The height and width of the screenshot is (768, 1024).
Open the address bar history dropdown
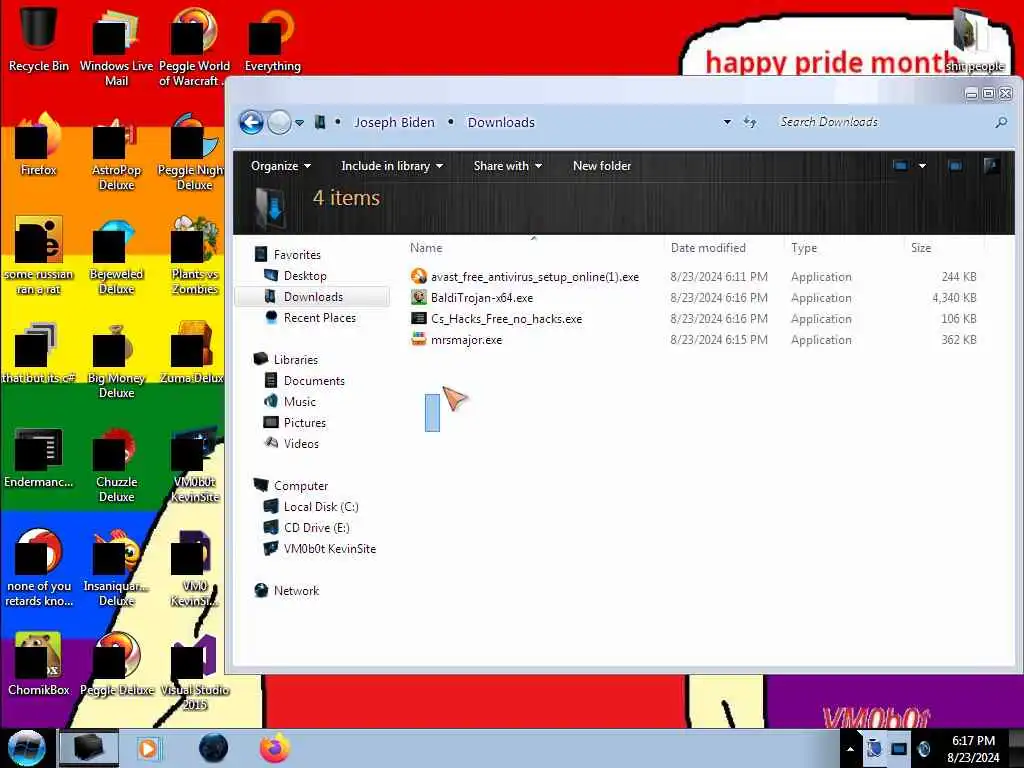[x=727, y=122]
